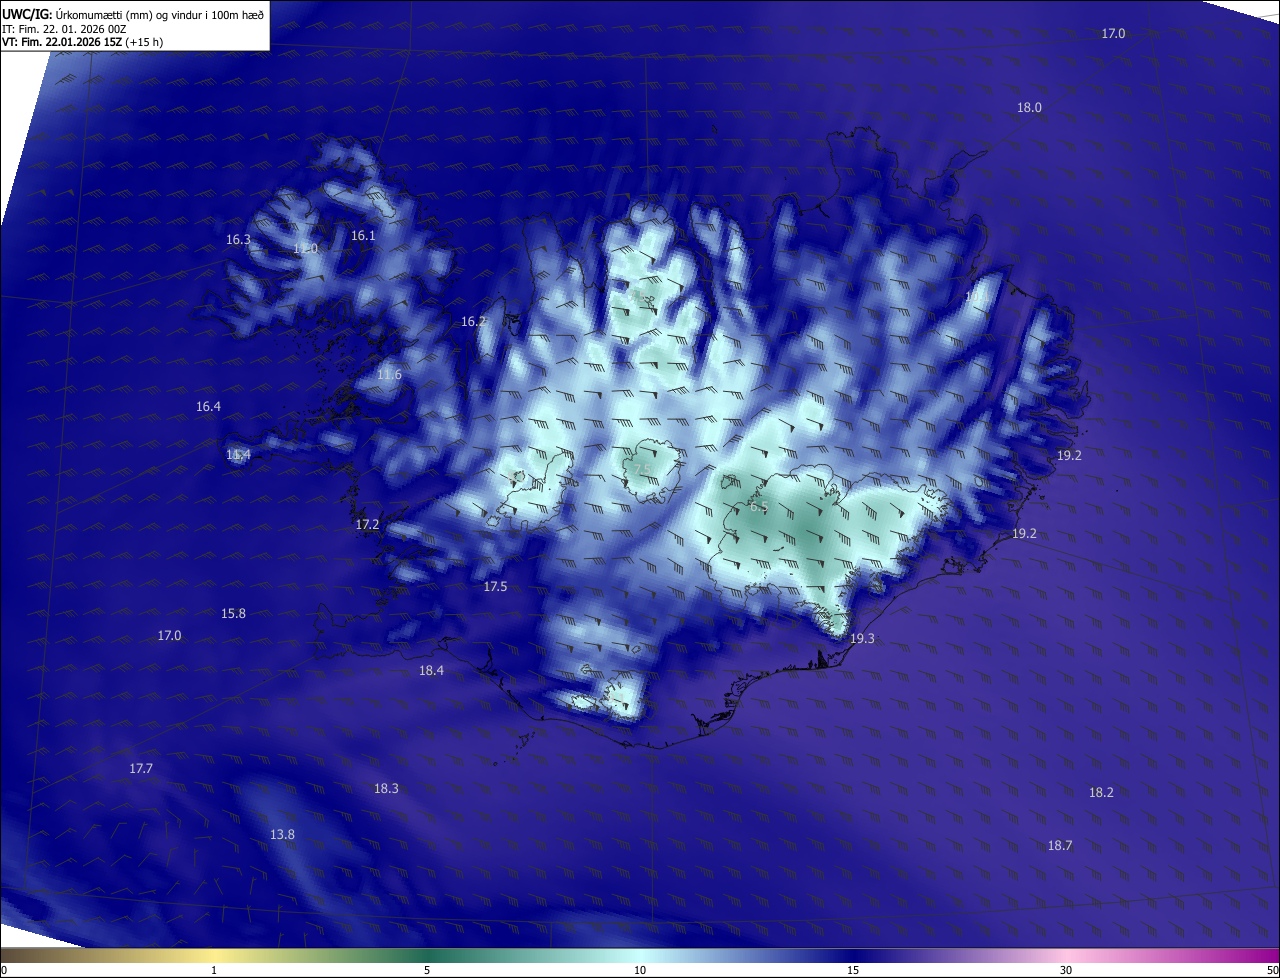Viewport: 1280px width, 978px height.
Task: Click the 11.6 value label
Action: click(x=389, y=375)
